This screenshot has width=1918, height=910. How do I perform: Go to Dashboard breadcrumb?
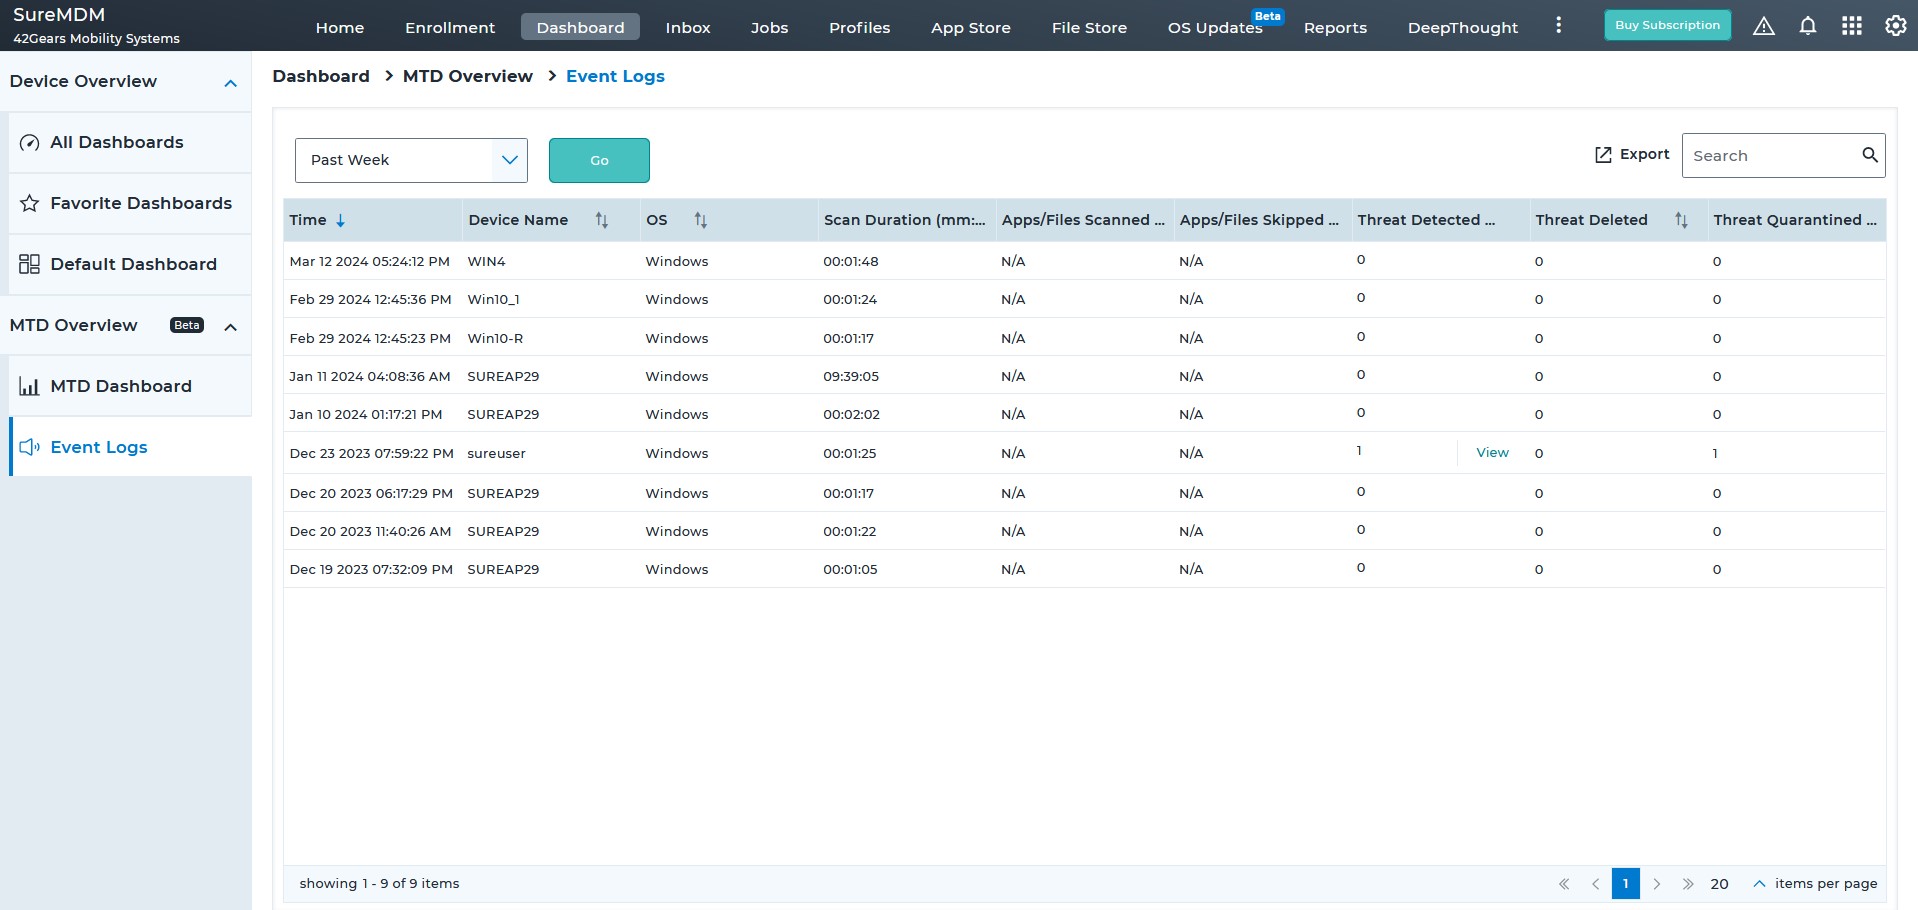[x=321, y=76]
